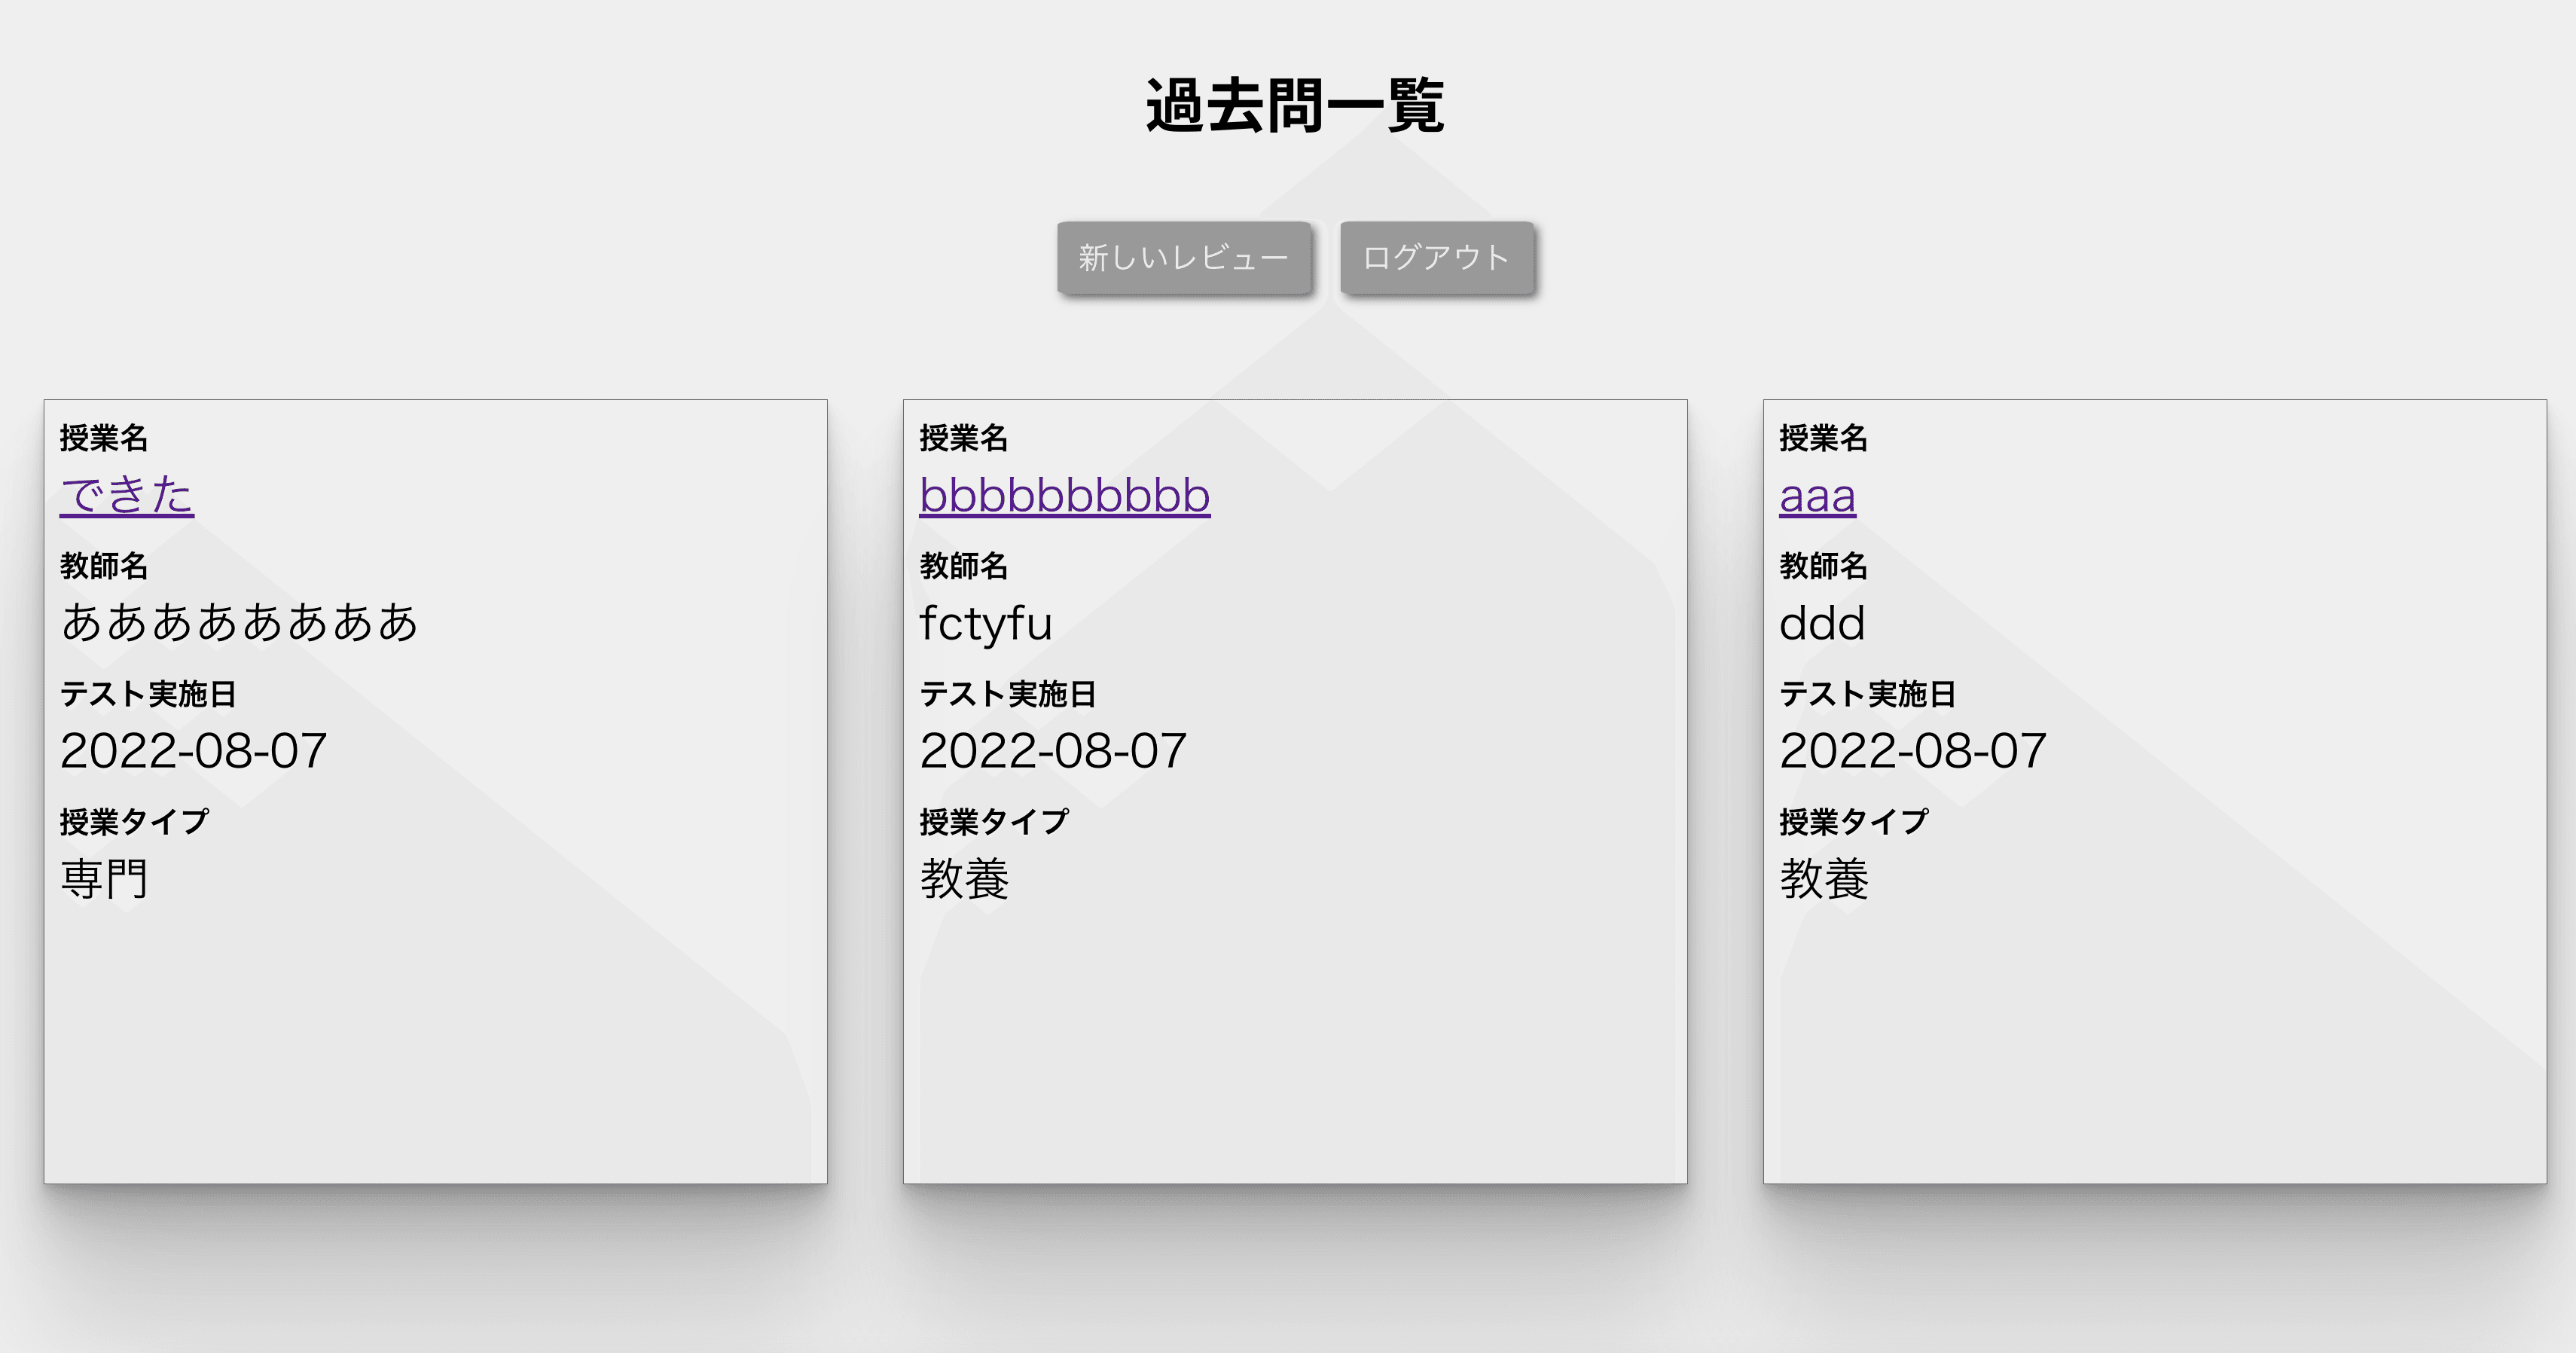
Task: Select class type 専門
Action: [104, 879]
